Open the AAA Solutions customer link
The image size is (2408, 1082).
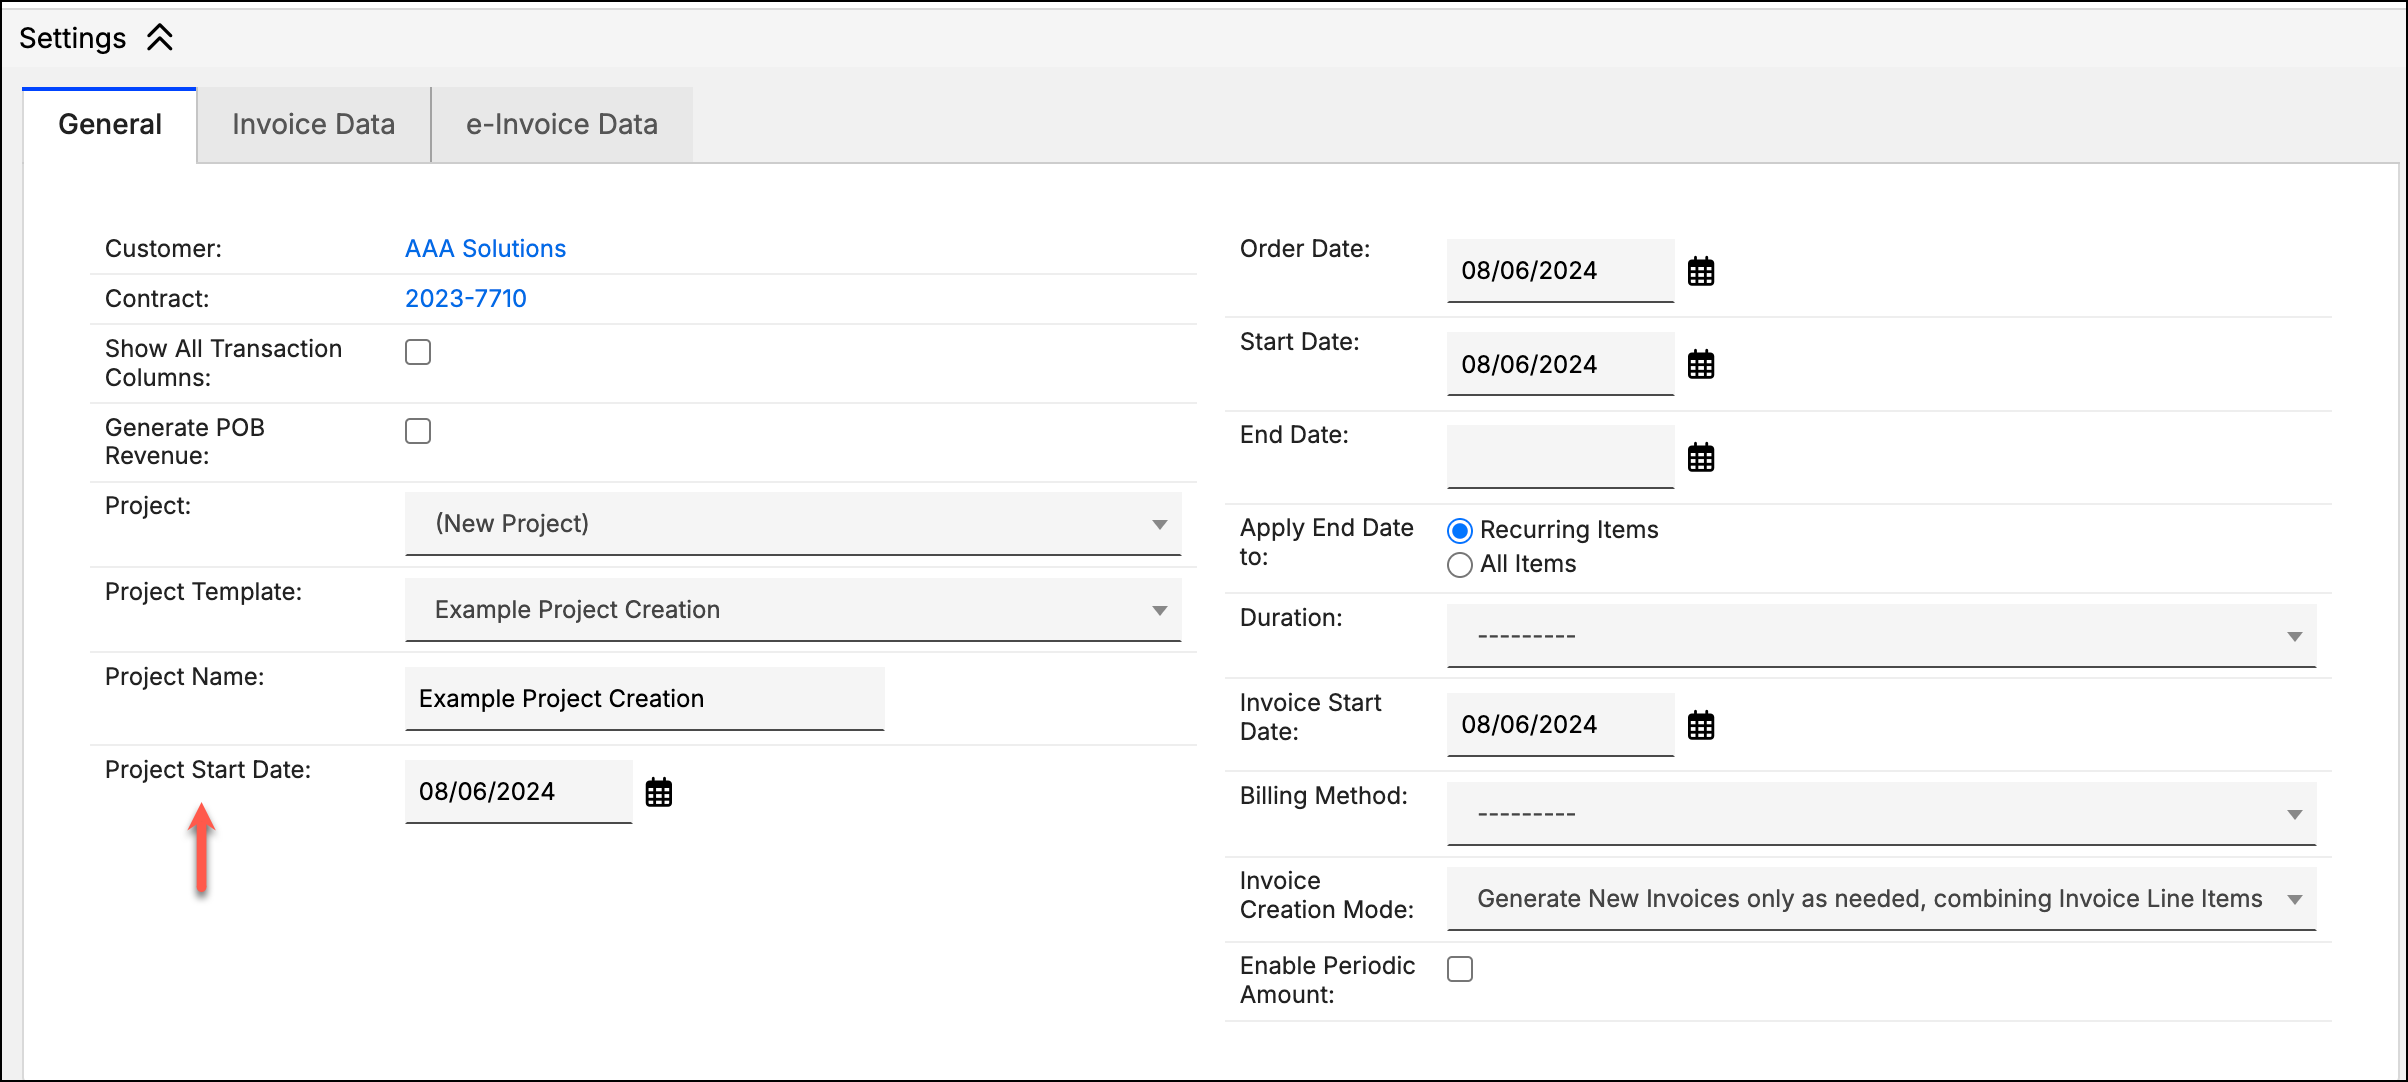[x=485, y=248]
